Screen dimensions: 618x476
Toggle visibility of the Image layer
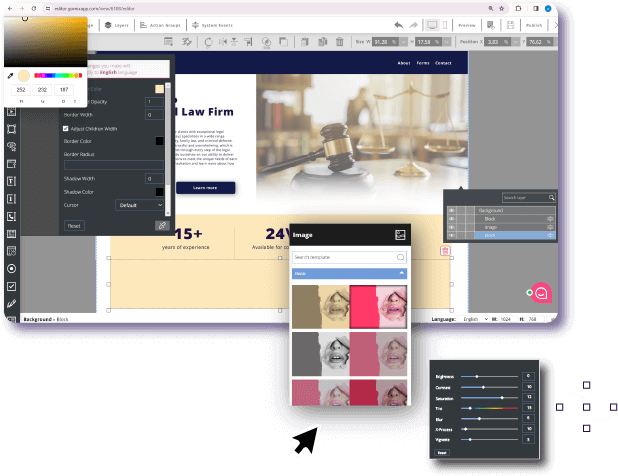click(451, 227)
